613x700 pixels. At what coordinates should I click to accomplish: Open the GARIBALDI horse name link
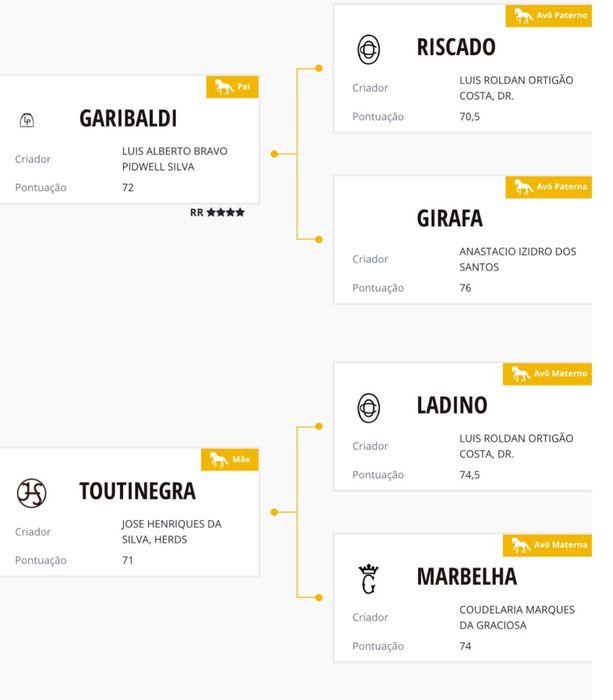tap(128, 119)
